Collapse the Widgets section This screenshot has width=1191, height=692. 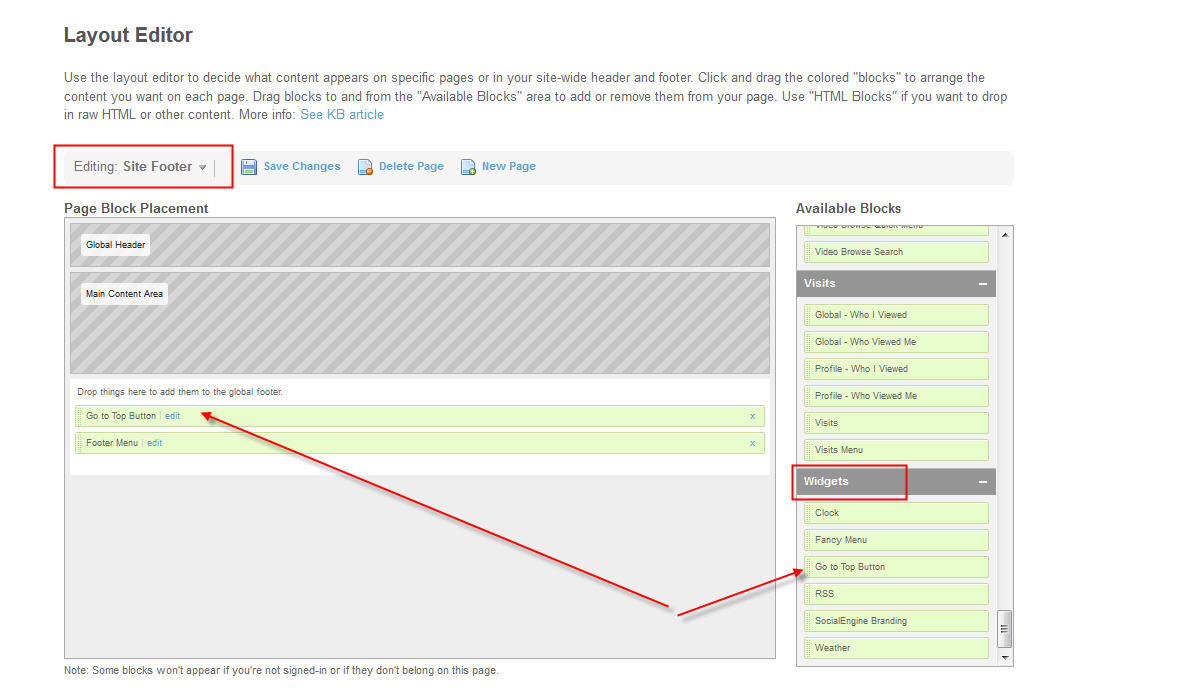[982, 482]
